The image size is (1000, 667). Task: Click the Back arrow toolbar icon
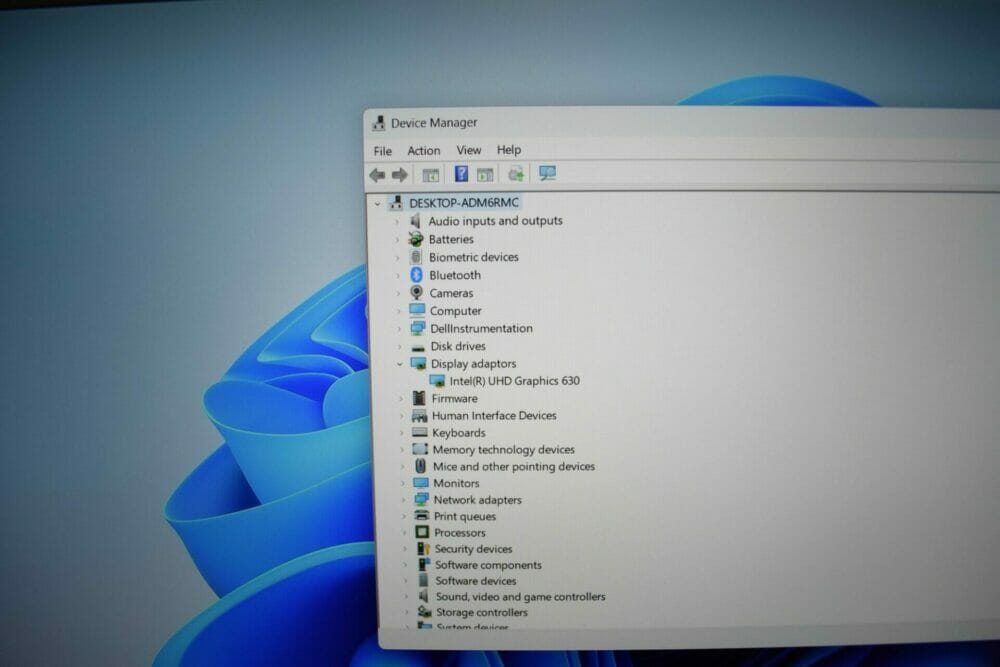(x=377, y=174)
